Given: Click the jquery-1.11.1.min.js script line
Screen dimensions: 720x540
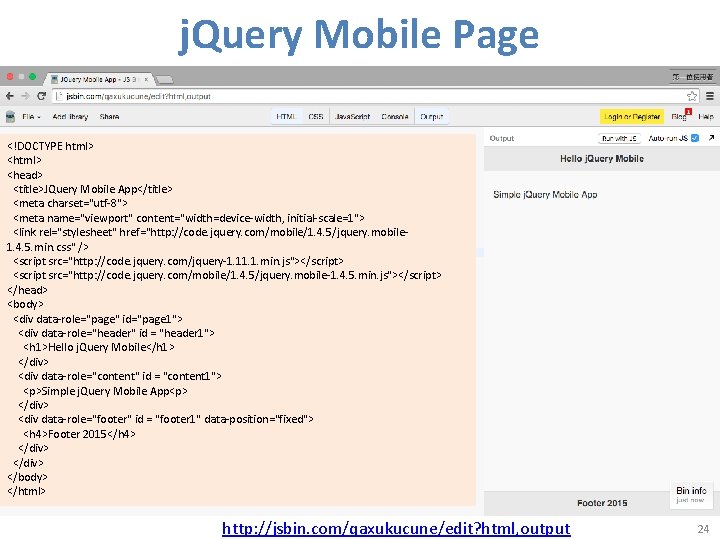Looking at the screenshot, I should coord(178,261).
